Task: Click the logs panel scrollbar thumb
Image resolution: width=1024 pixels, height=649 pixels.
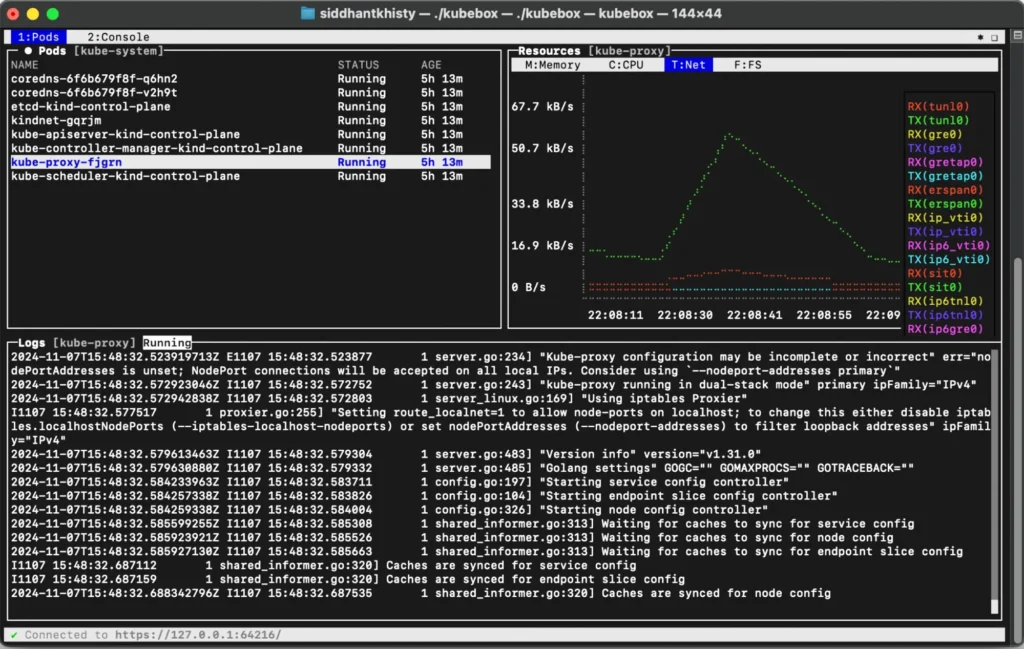Action: 995,607
